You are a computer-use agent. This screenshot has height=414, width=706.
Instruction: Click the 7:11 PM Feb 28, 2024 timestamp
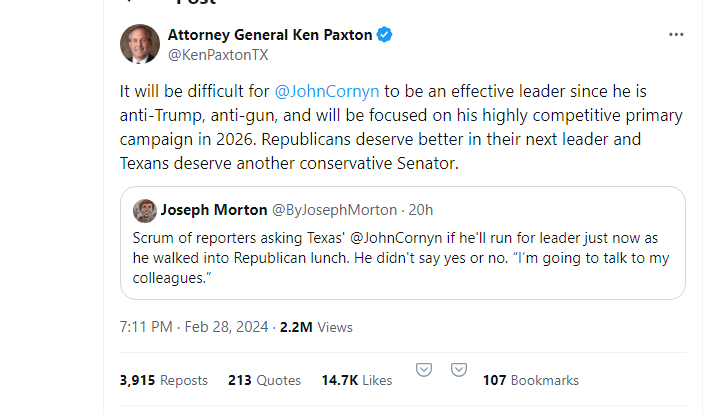[x=195, y=327]
